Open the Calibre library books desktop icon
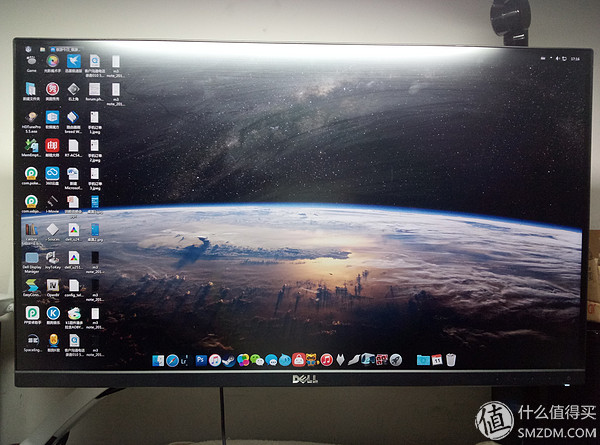 (x=31, y=234)
